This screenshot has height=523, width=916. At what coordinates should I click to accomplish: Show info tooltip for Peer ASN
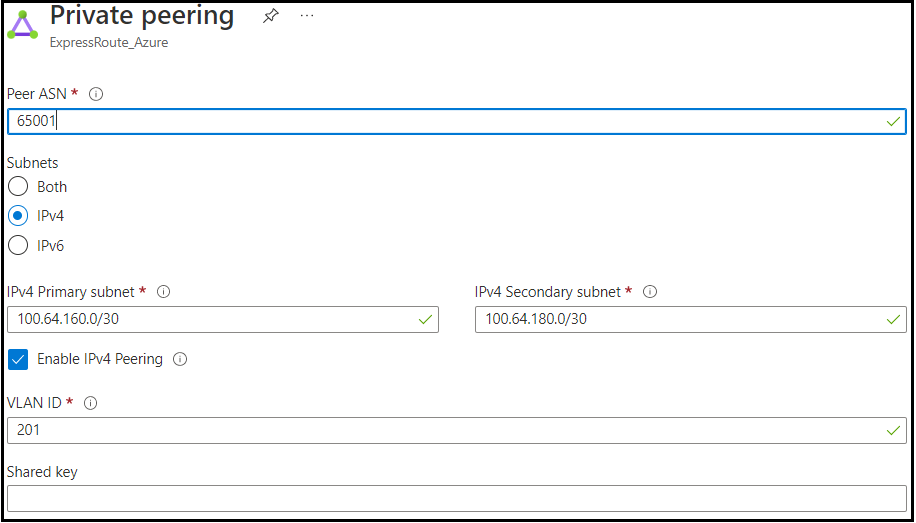96,94
